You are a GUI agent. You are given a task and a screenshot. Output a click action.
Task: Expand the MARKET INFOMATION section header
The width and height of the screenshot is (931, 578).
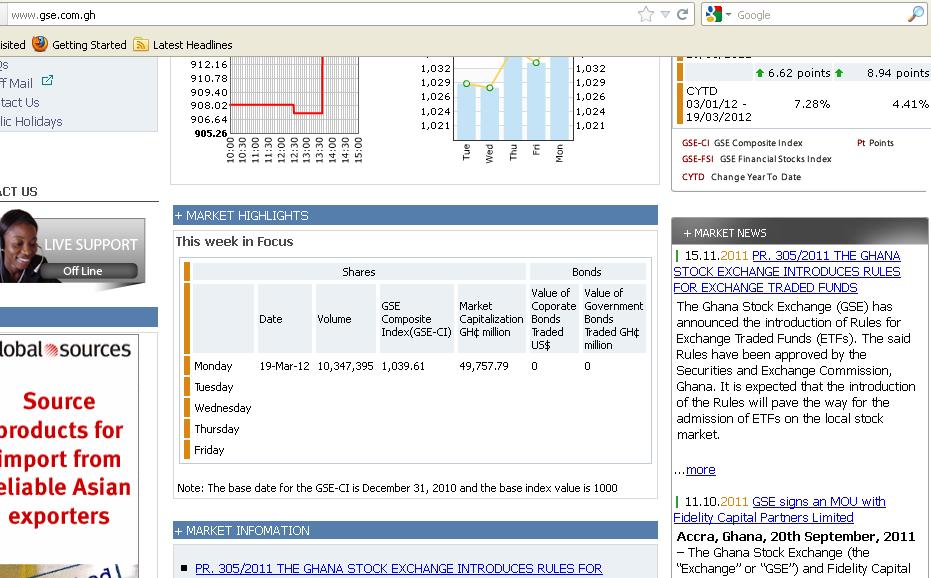point(415,530)
